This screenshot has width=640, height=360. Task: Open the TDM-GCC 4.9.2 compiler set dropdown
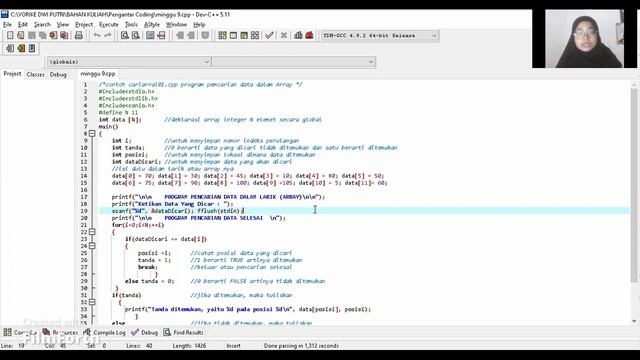click(380, 36)
